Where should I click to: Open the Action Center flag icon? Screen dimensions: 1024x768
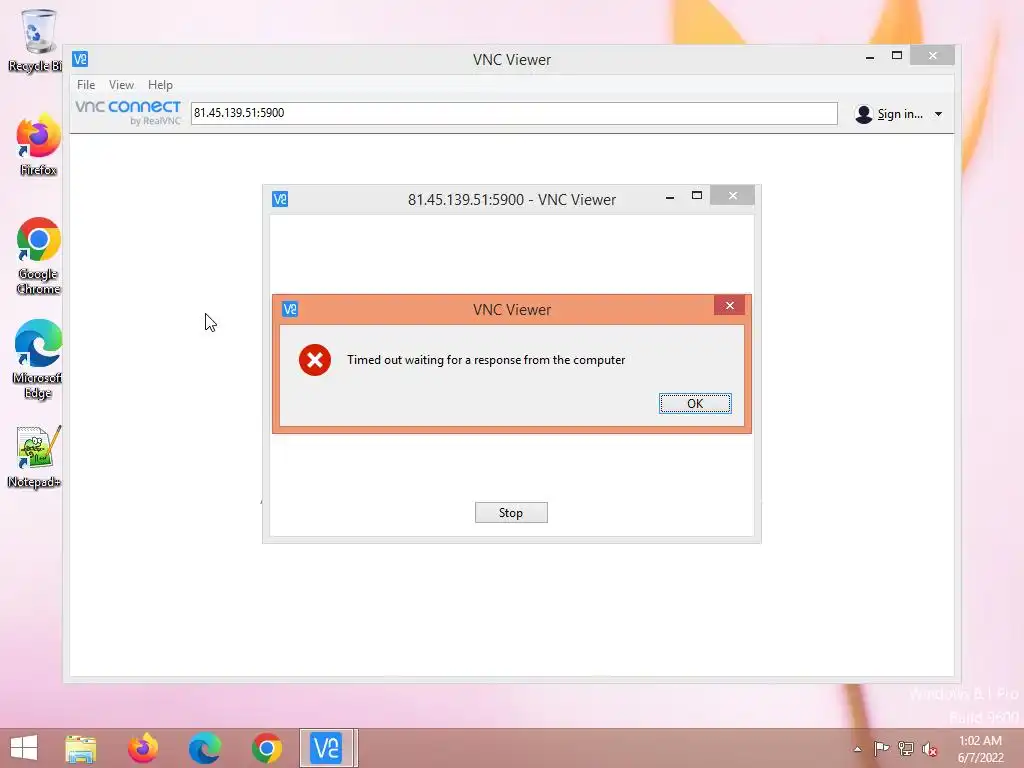tap(881, 749)
